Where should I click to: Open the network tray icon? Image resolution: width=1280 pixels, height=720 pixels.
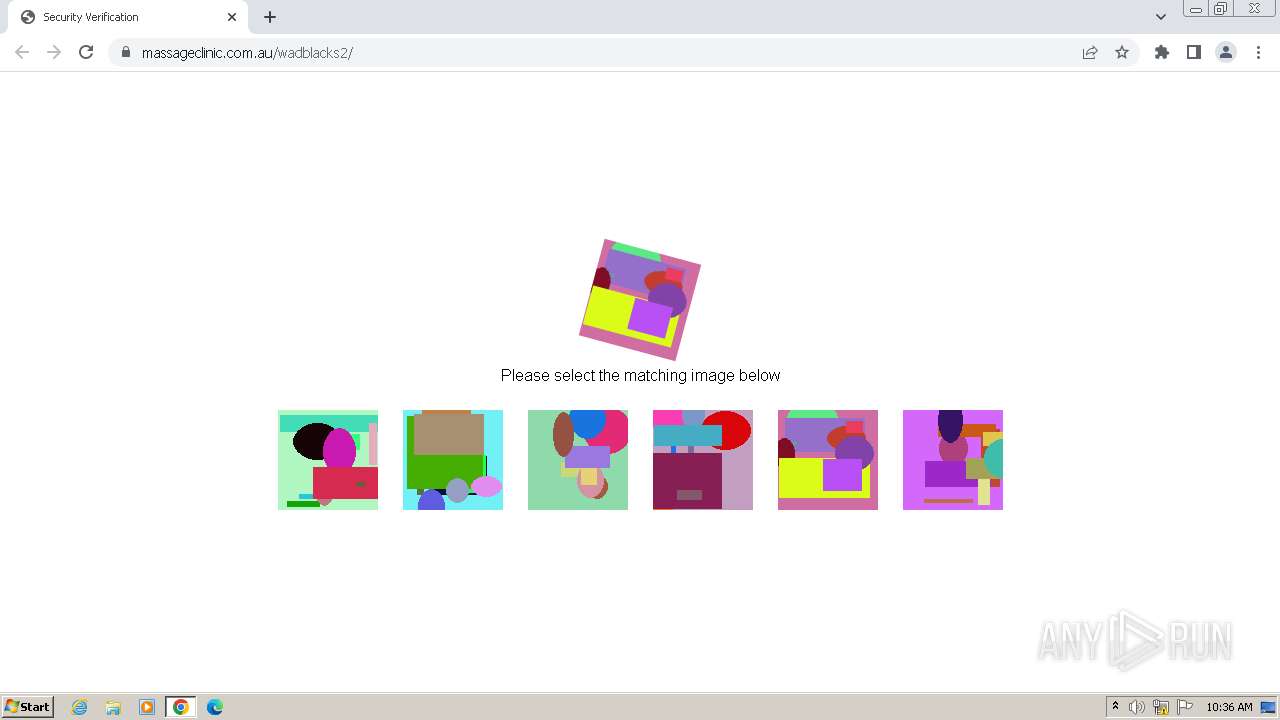point(1161,707)
